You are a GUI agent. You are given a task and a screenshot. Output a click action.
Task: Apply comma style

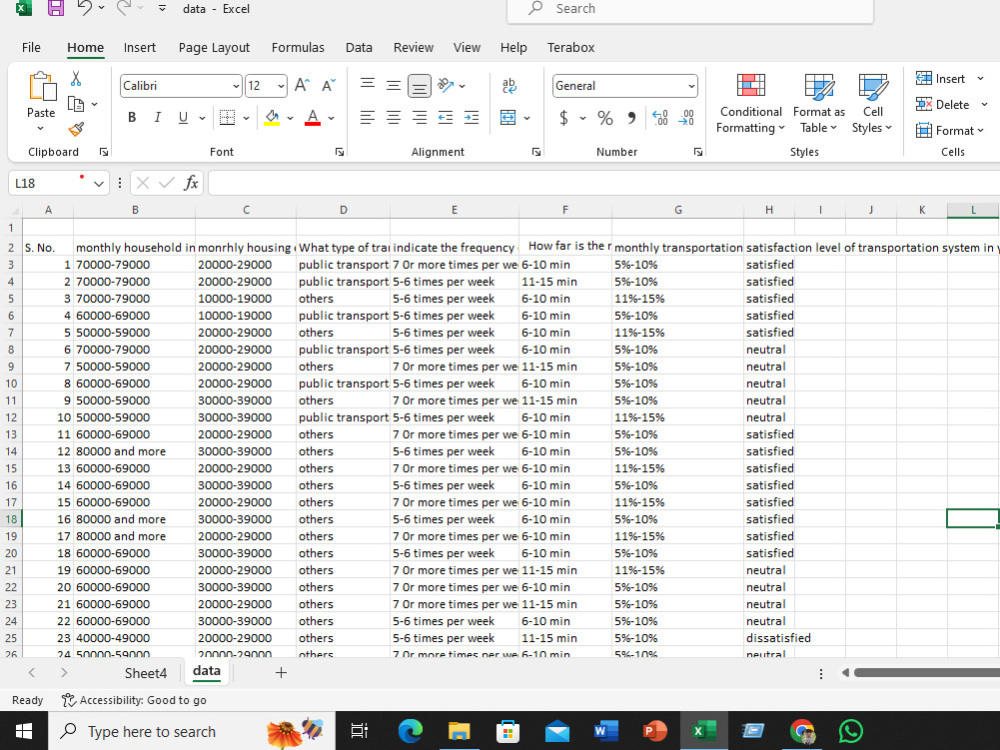(631, 118)
